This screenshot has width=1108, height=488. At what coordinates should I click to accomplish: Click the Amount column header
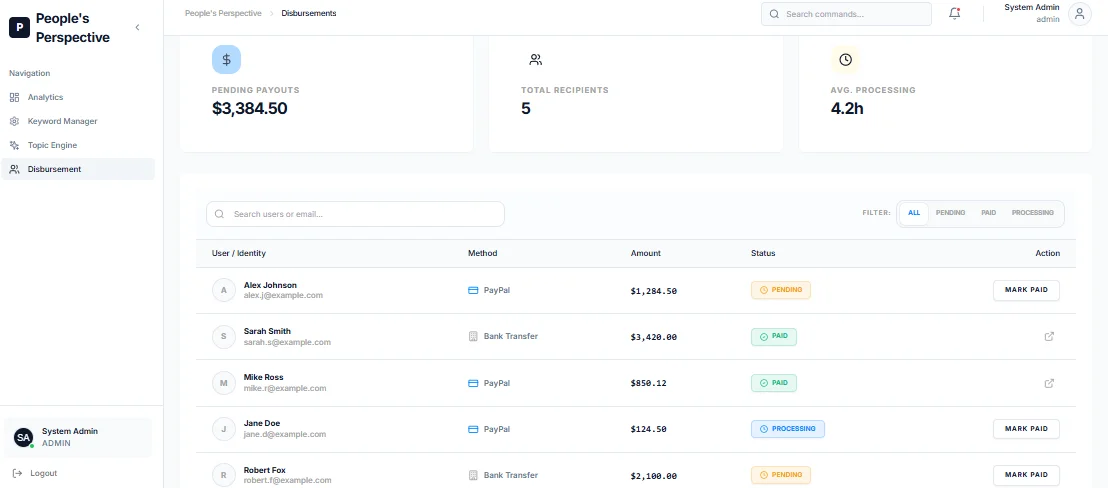[646, 254]
